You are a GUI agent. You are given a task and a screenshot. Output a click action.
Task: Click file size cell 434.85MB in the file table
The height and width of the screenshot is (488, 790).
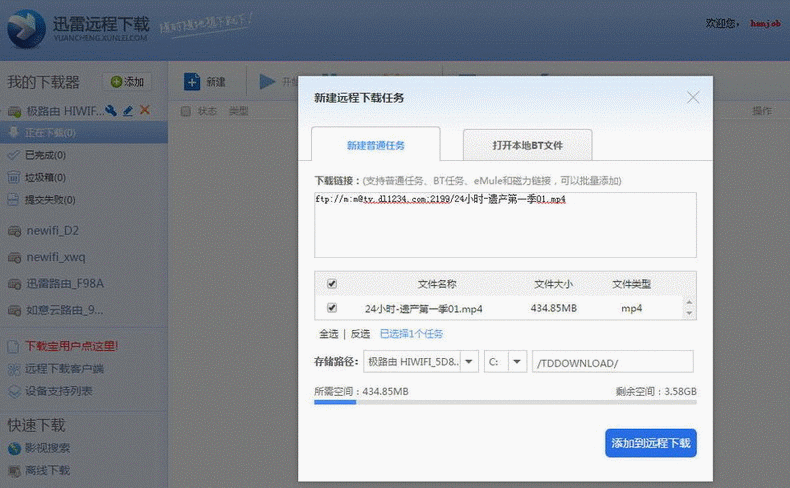[x=553, y=308]
